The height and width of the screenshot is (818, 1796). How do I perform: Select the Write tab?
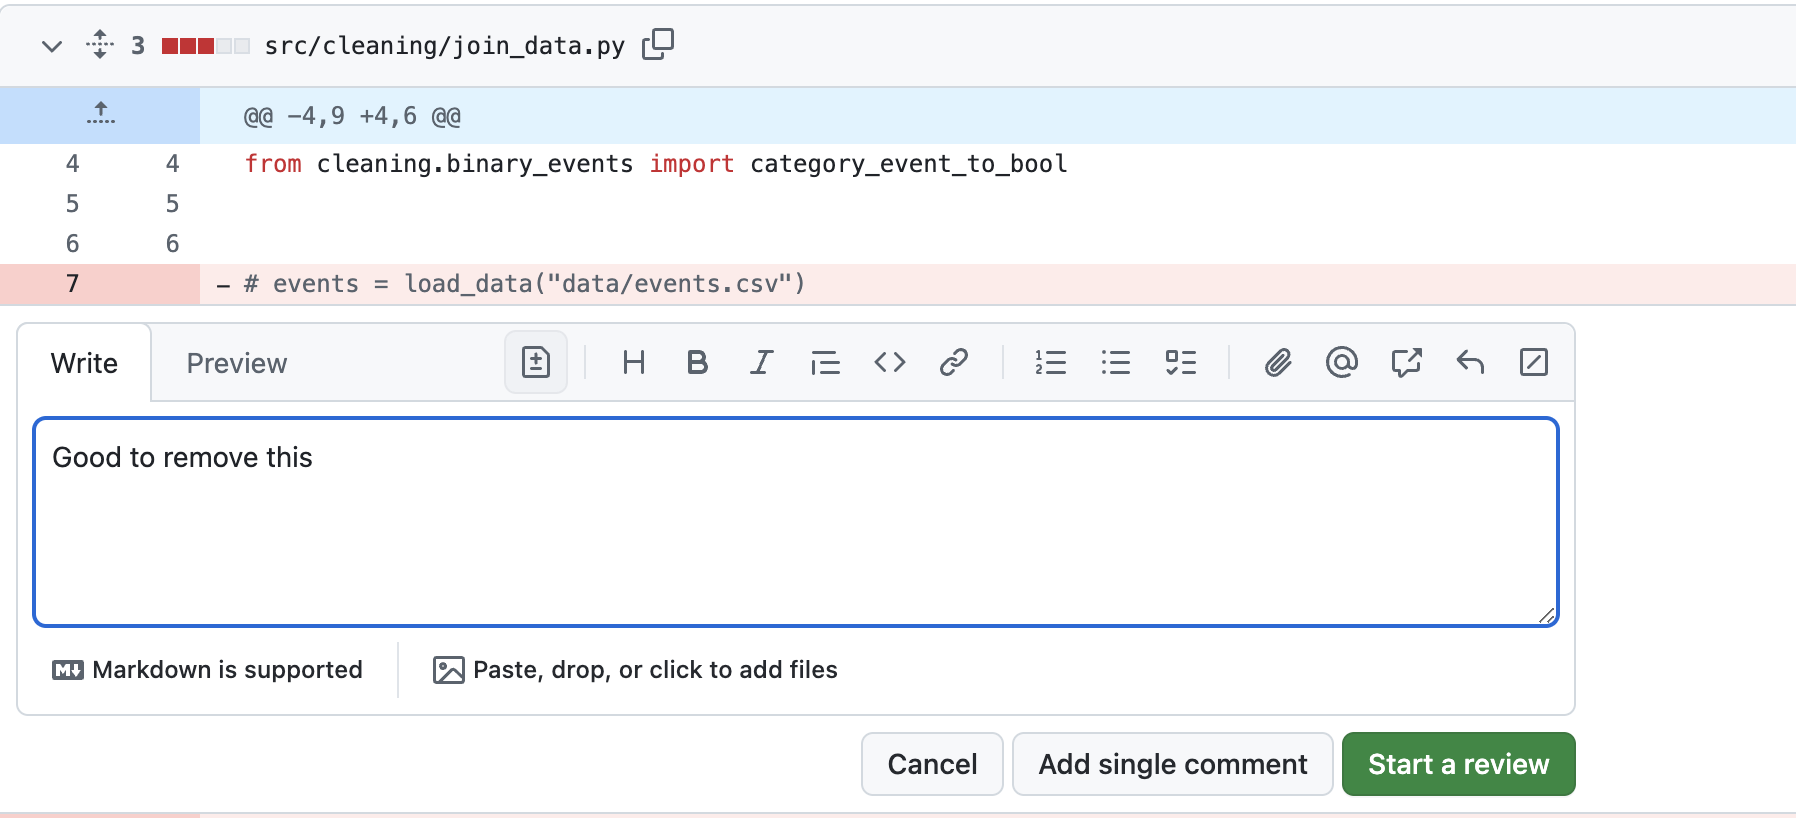tap(84, 363)
